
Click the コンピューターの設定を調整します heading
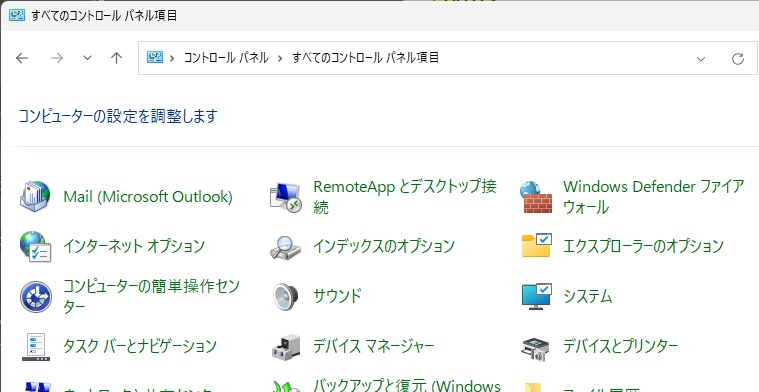pyautogui.click(x=118, y=117)
